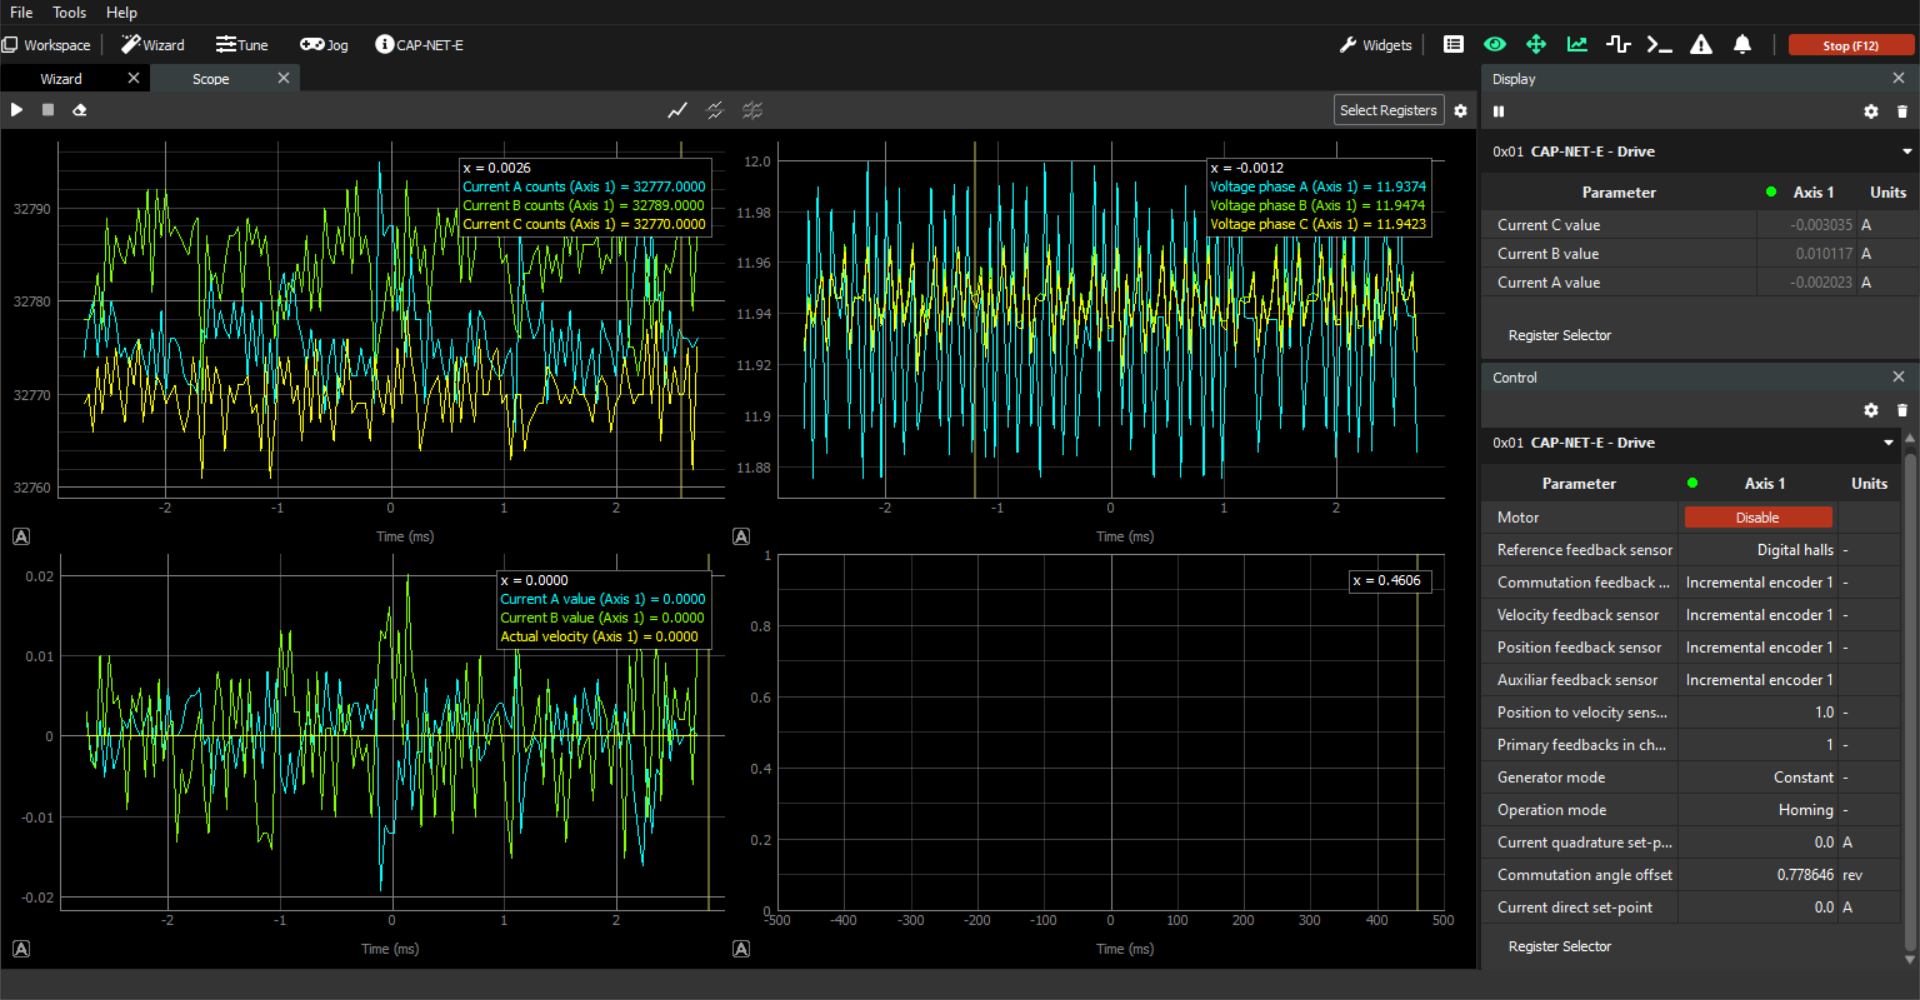1920x1000 pixels.
Task: Click the Select Registers button
Action: (1388, 110)
